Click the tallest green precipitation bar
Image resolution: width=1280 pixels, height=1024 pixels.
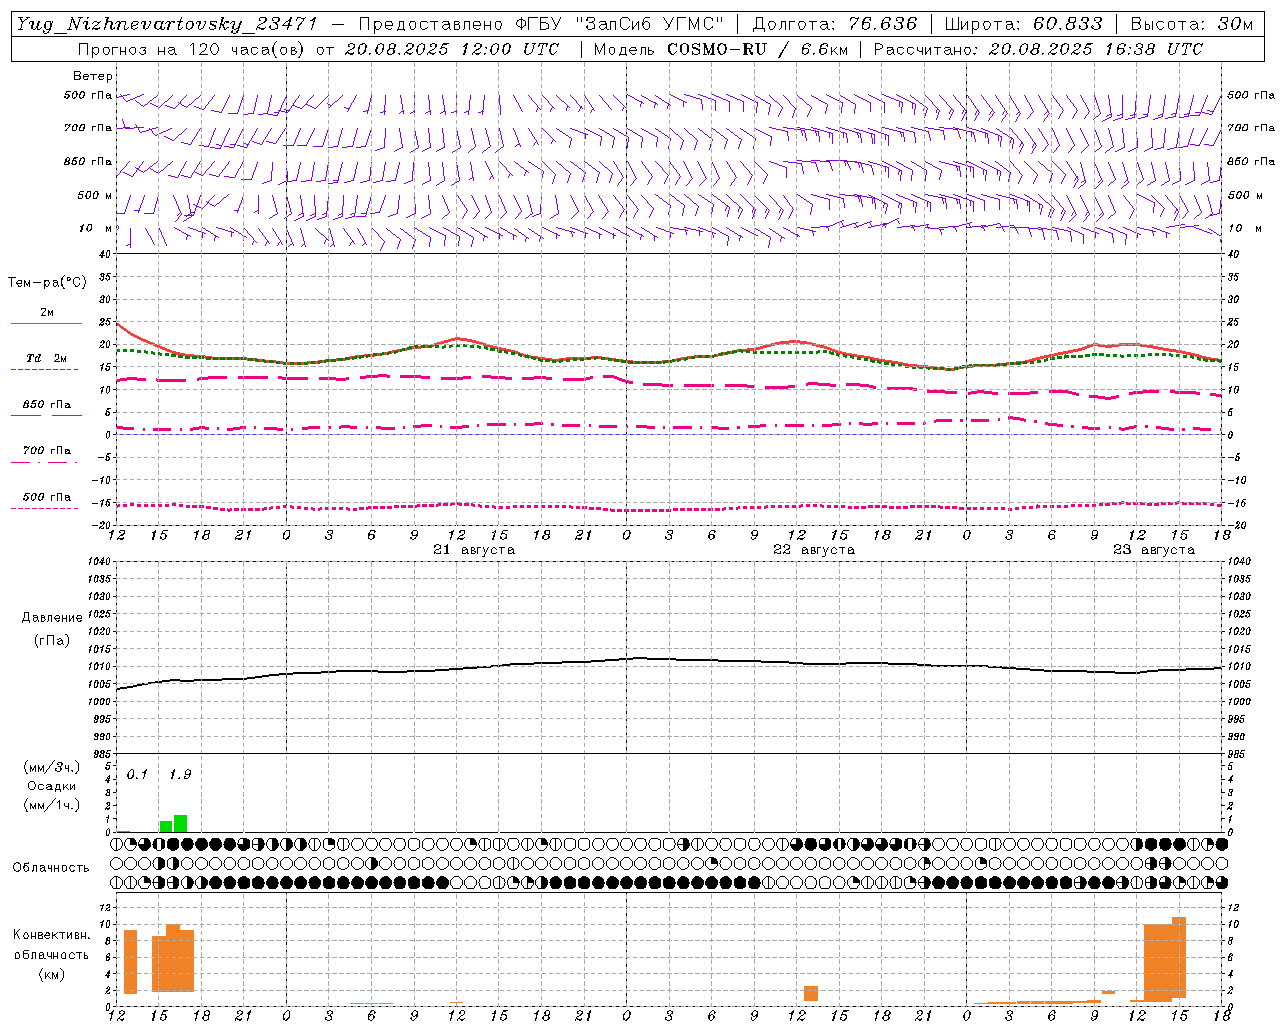click(x=180, y=823)
